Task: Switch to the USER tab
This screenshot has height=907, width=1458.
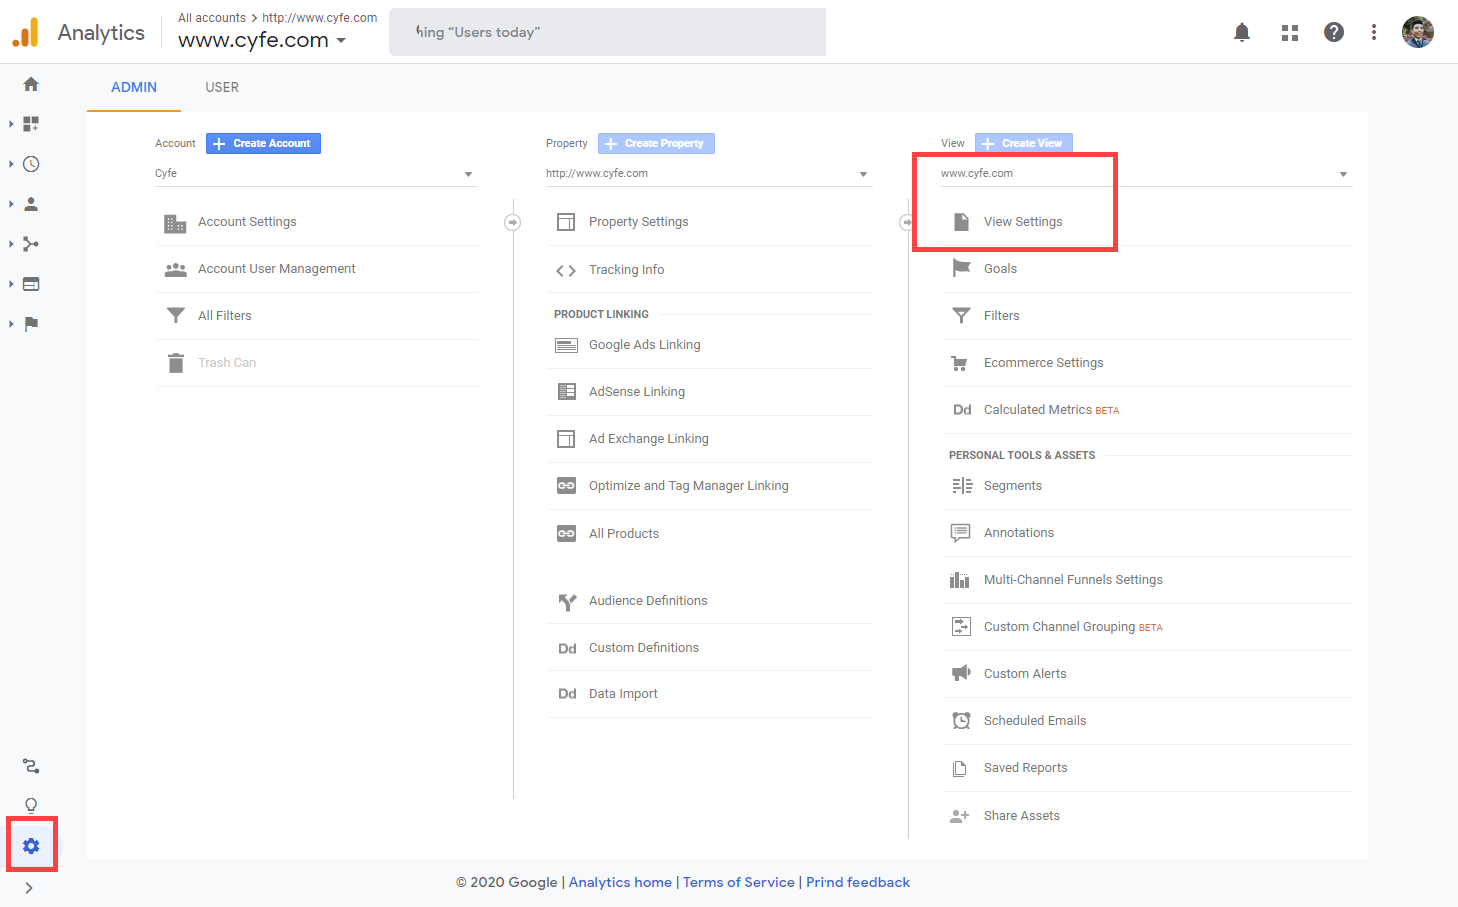Action: [221, 87]
